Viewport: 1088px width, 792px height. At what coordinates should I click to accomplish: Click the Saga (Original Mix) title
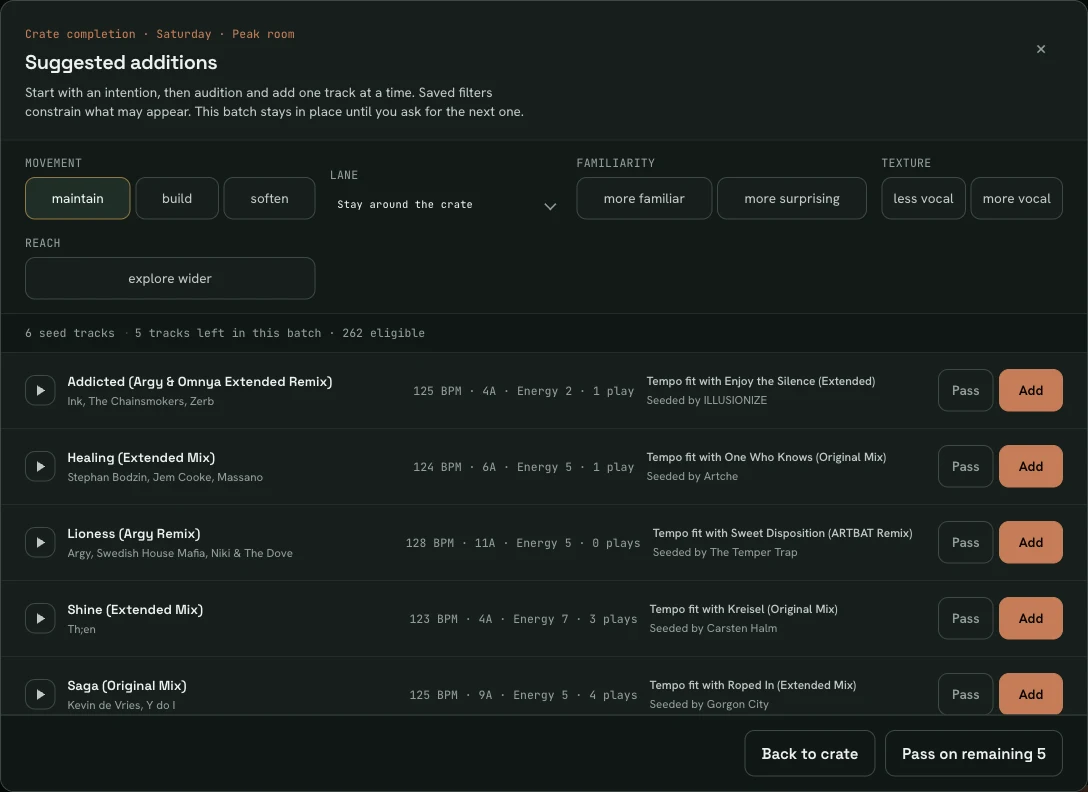pyautogui.click(x=127, y=686)
